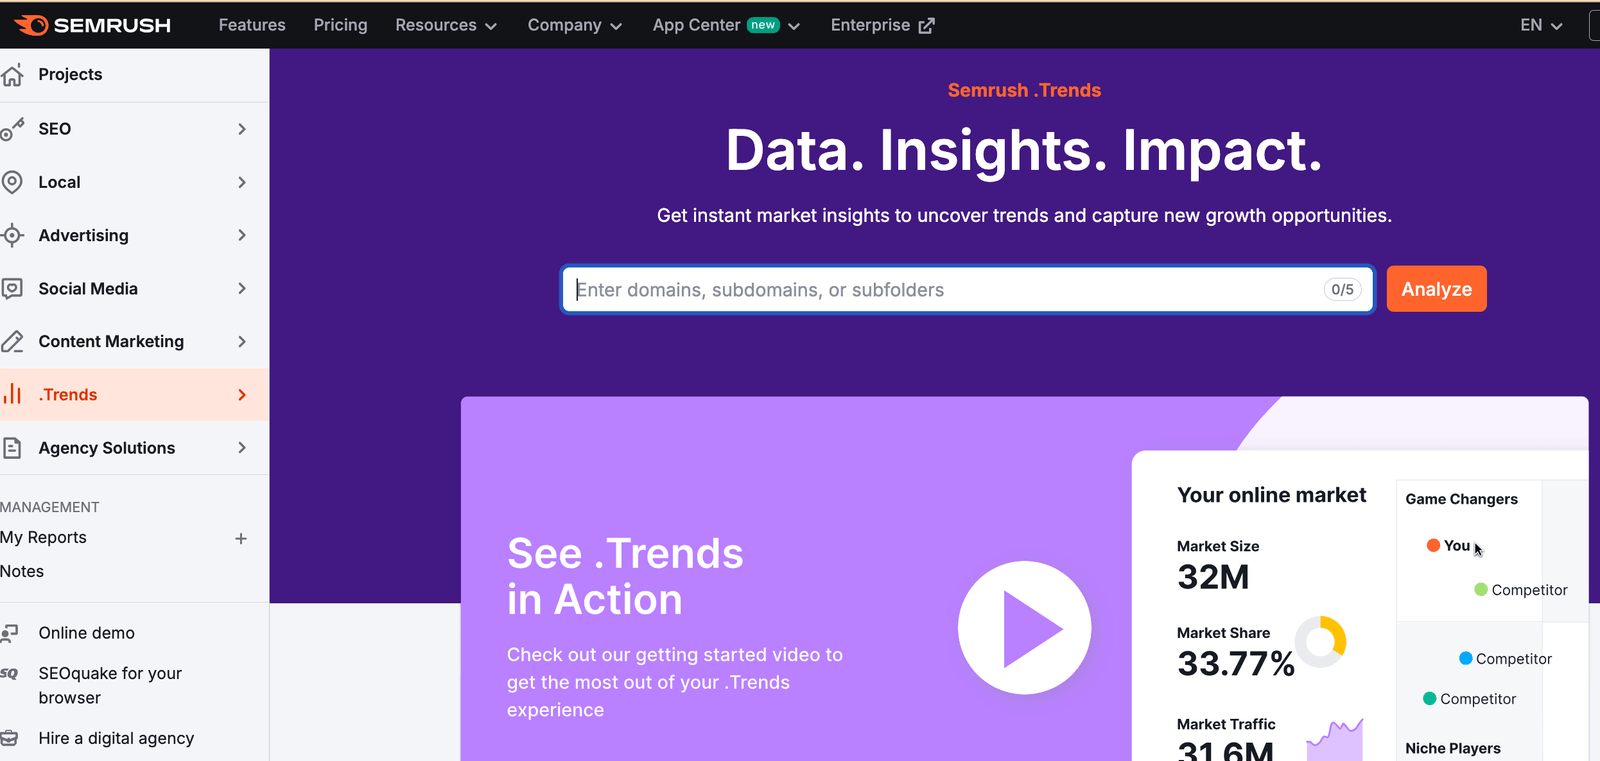Click the Online demo icon
Image resolution: width=1600 pixels, height=761 pixels.
(x=10, y=633)
